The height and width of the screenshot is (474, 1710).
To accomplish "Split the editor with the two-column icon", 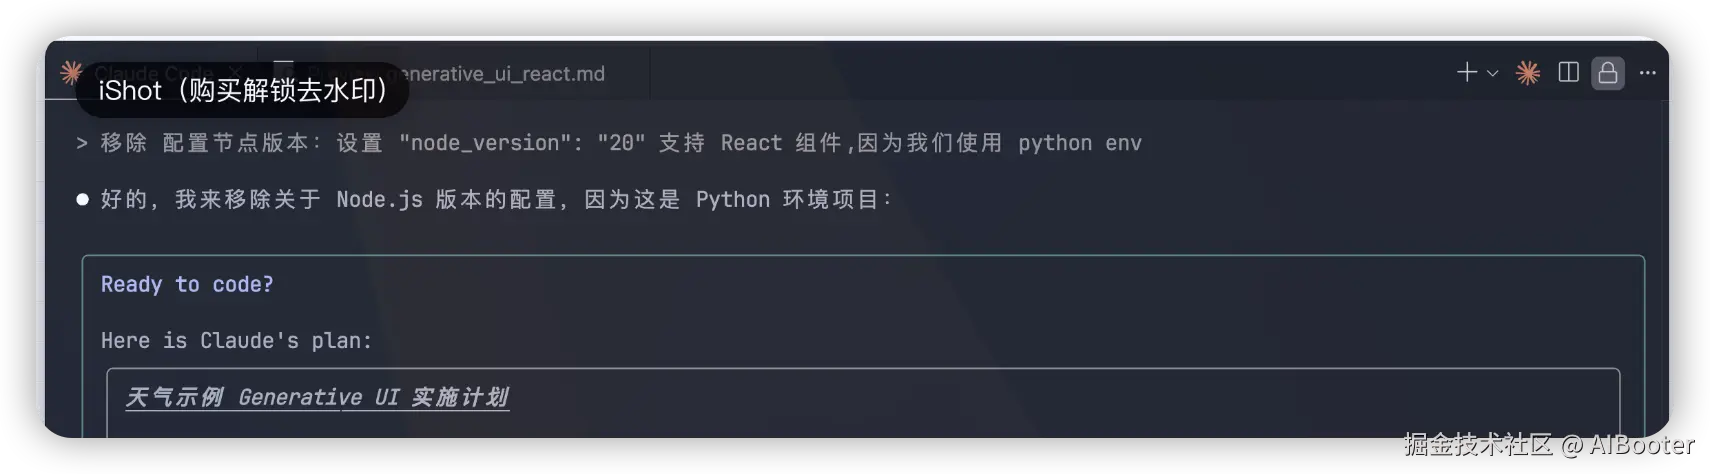I will 1568,72.
